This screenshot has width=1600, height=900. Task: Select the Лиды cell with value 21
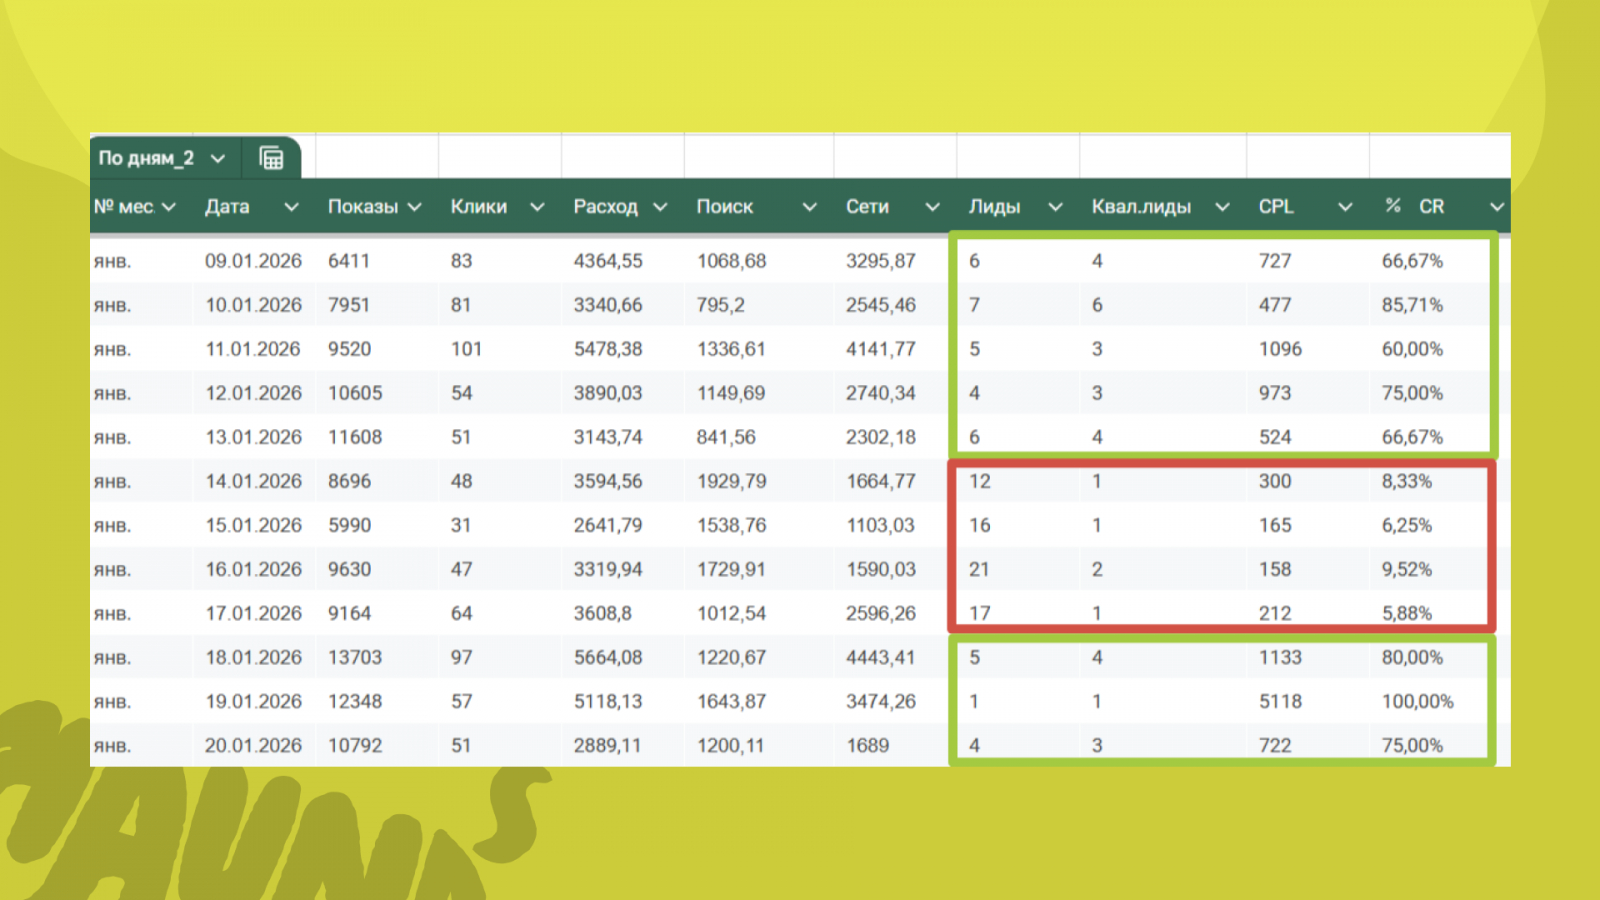tap(979, 569)
